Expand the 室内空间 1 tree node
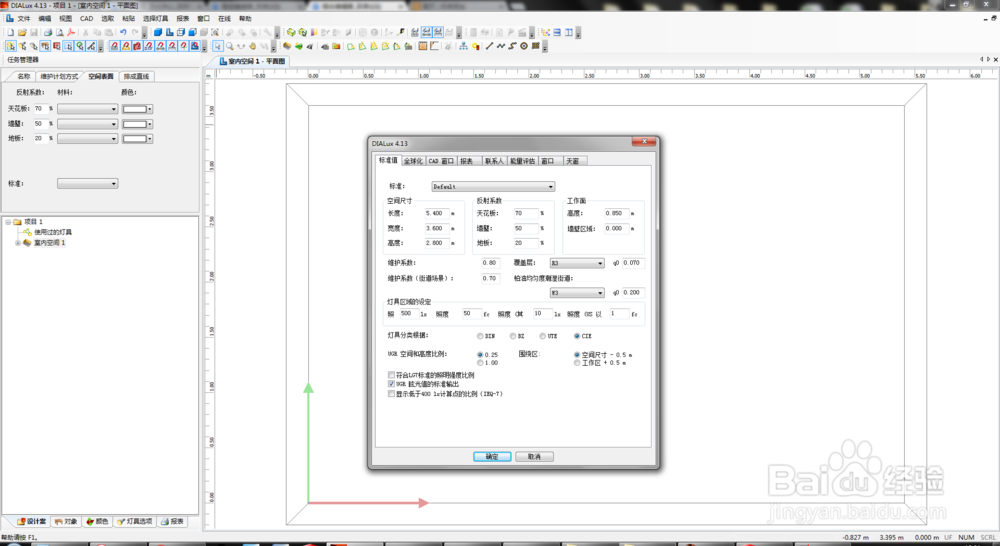 click(18, 243)
